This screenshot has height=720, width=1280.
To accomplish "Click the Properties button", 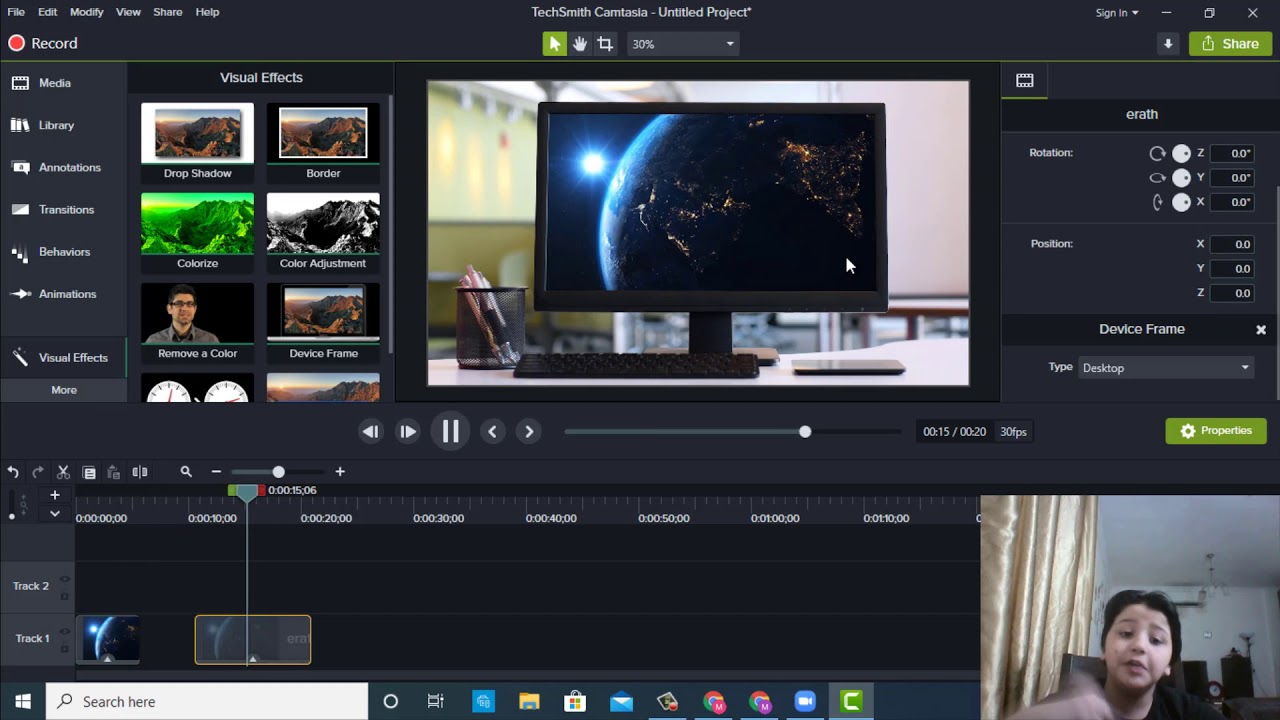I will tap(1216, 431).
